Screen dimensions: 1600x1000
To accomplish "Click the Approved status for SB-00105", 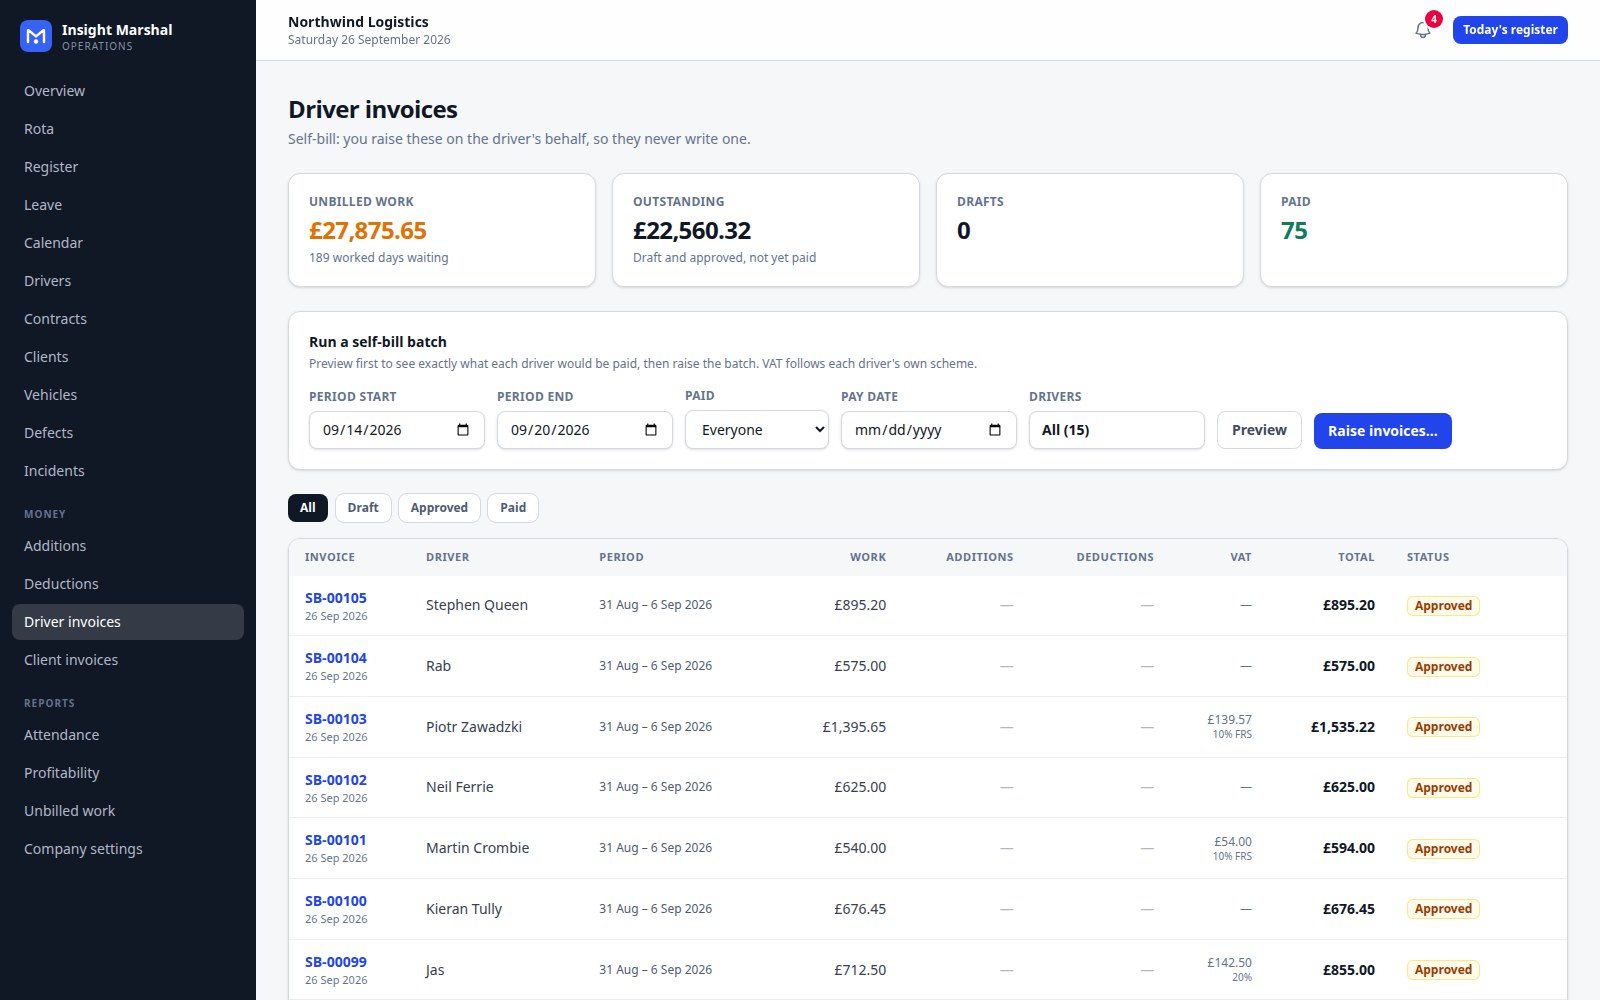I will point(1443,606).
